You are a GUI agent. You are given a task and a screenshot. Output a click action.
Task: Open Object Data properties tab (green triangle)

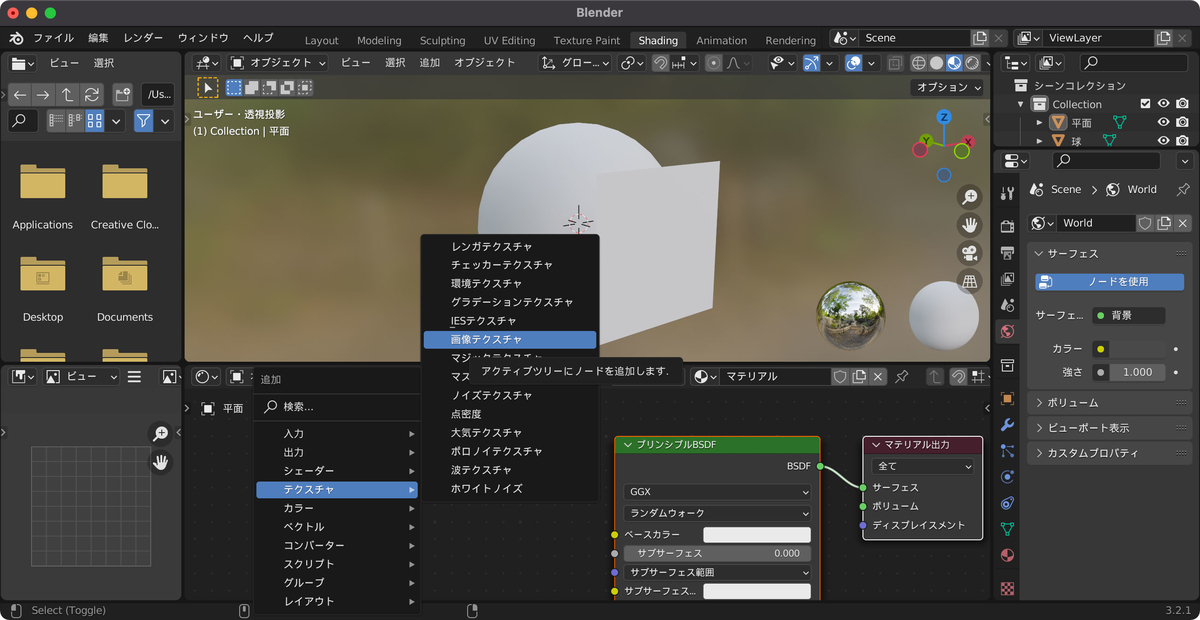tap(1007, 529)
